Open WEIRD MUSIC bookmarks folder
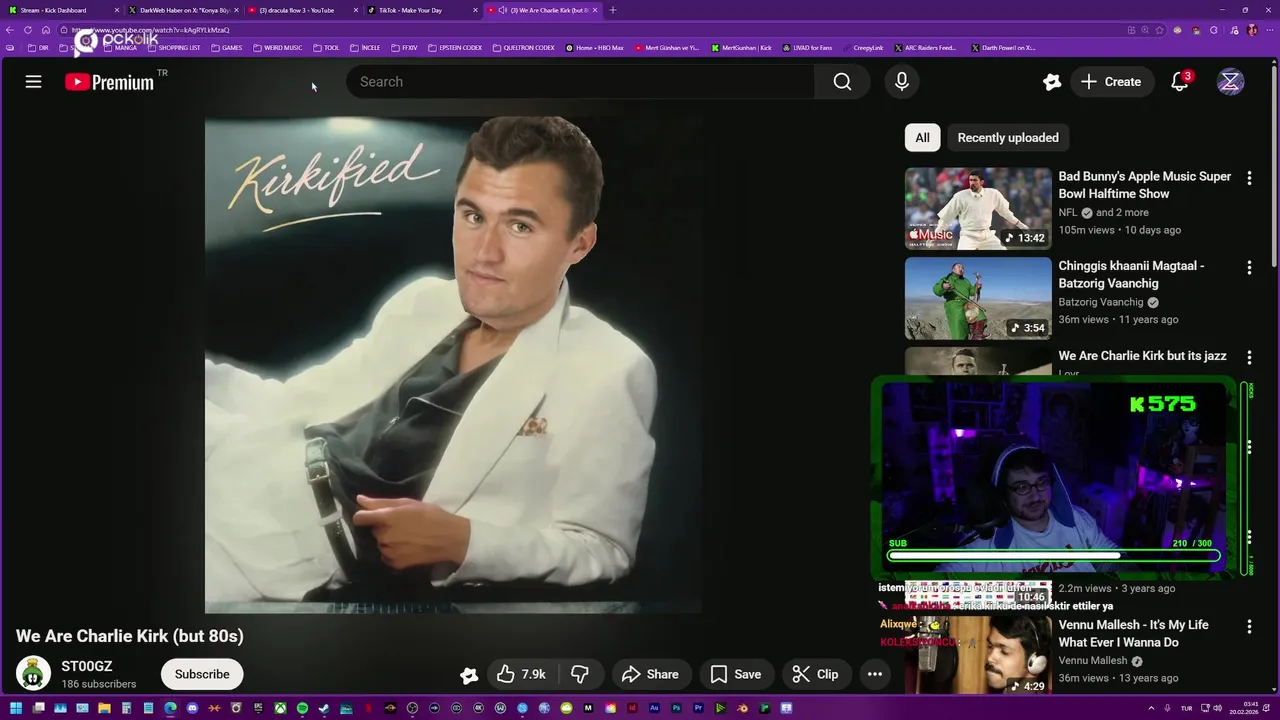 pyautogui.click(x=278, y=48)
